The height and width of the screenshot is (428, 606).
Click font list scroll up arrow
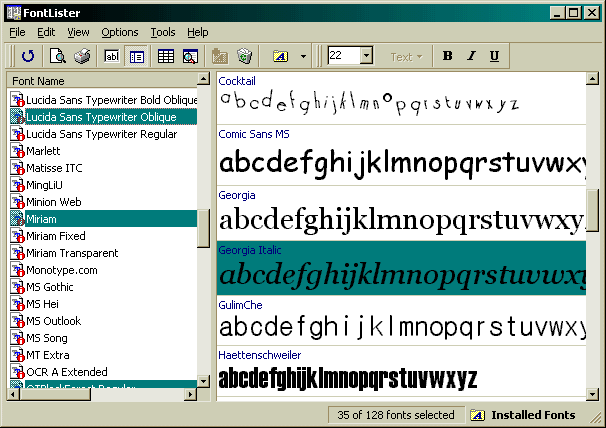click(x=203, y=79)
